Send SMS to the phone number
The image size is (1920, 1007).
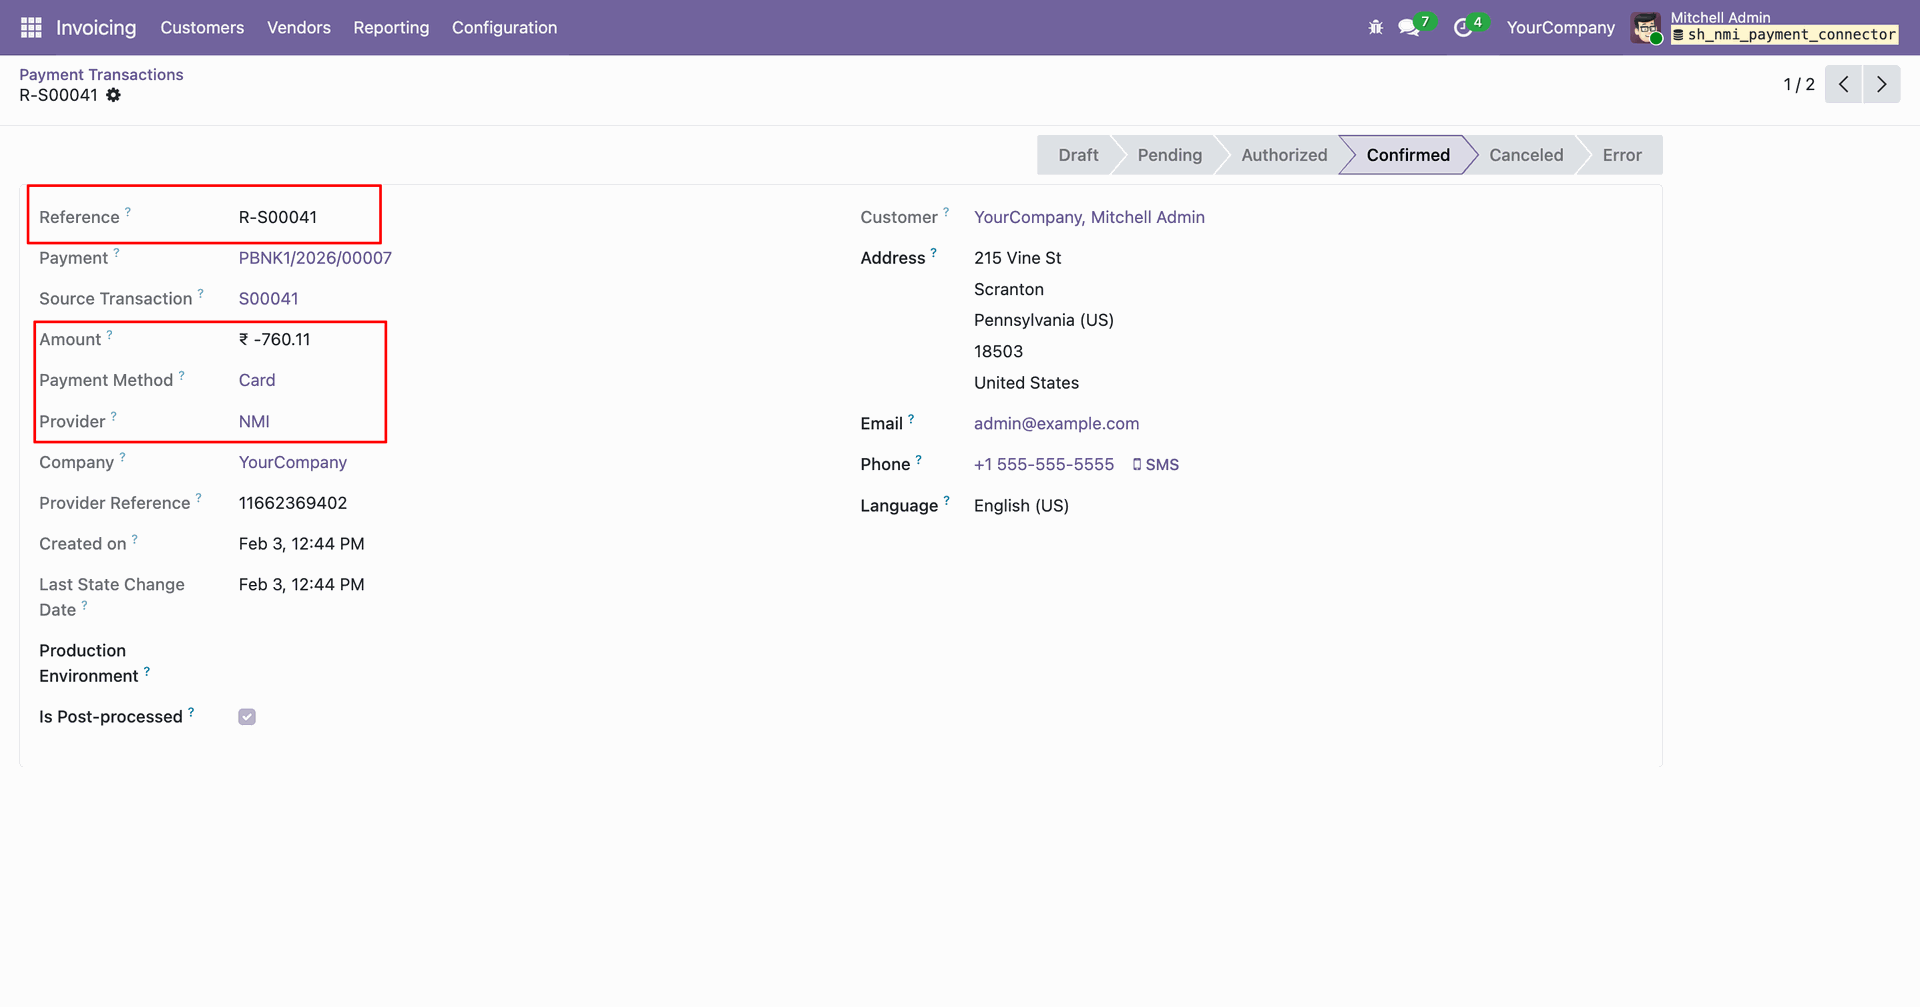click(1155, 465)
